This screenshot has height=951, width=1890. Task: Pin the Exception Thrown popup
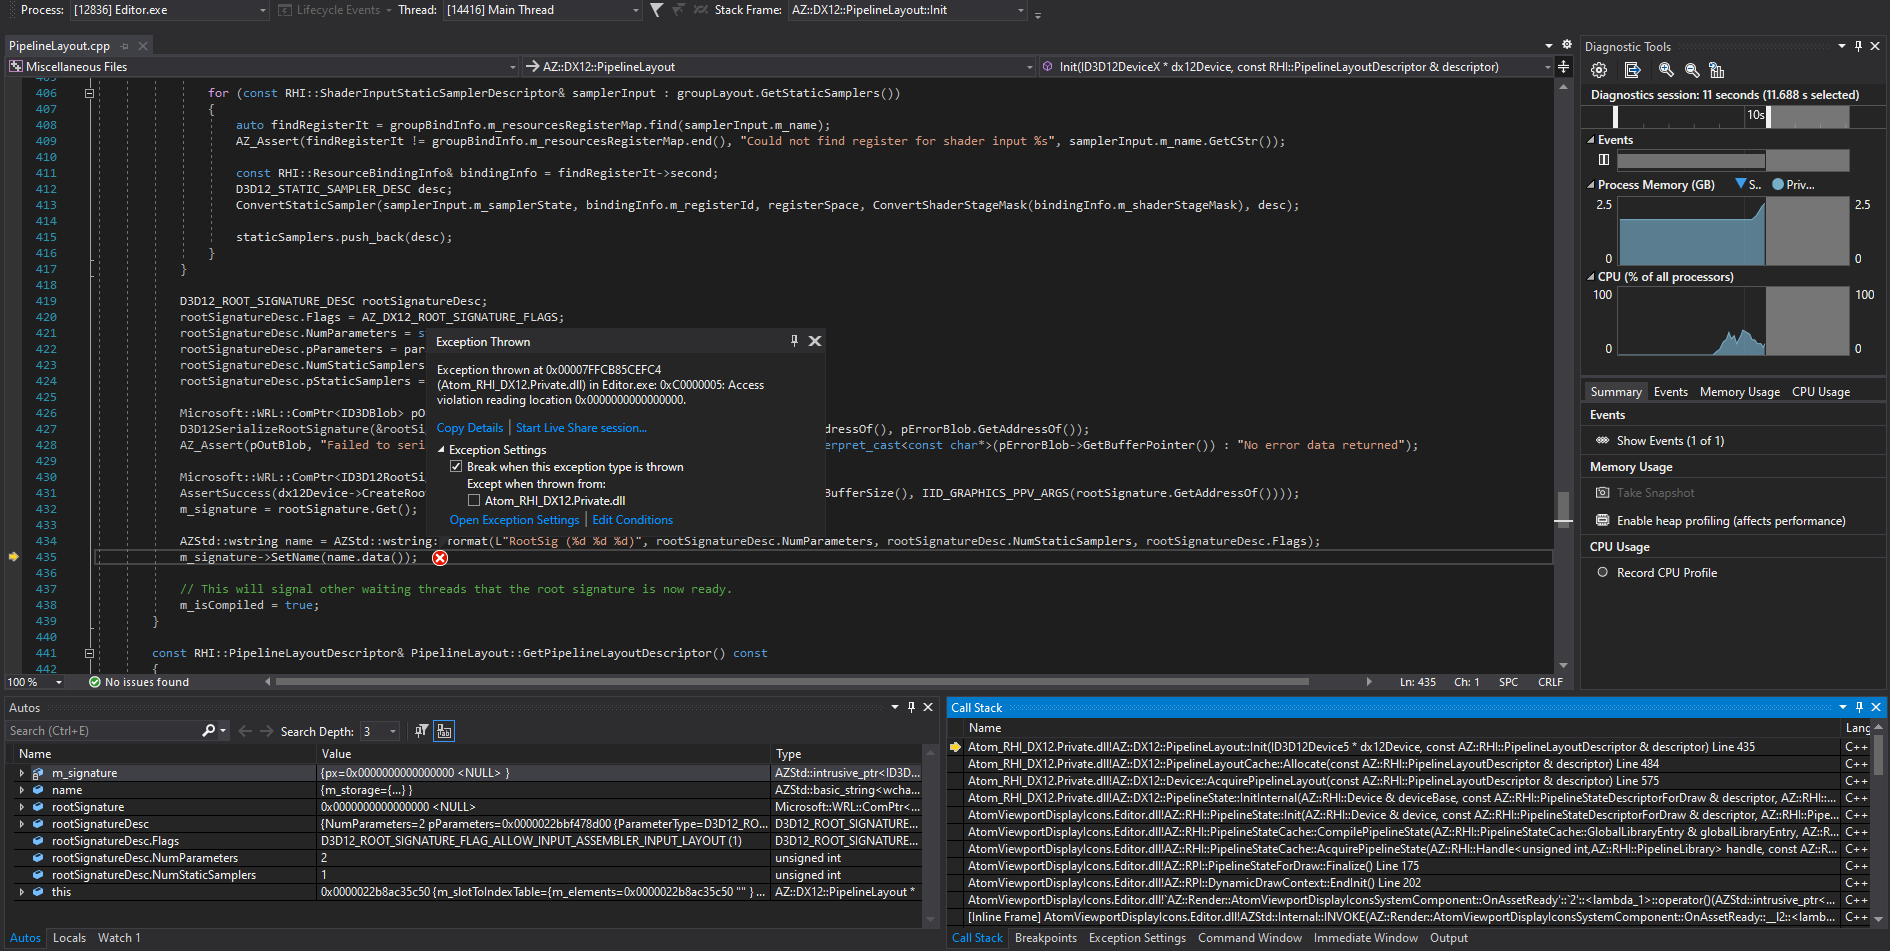795,341
